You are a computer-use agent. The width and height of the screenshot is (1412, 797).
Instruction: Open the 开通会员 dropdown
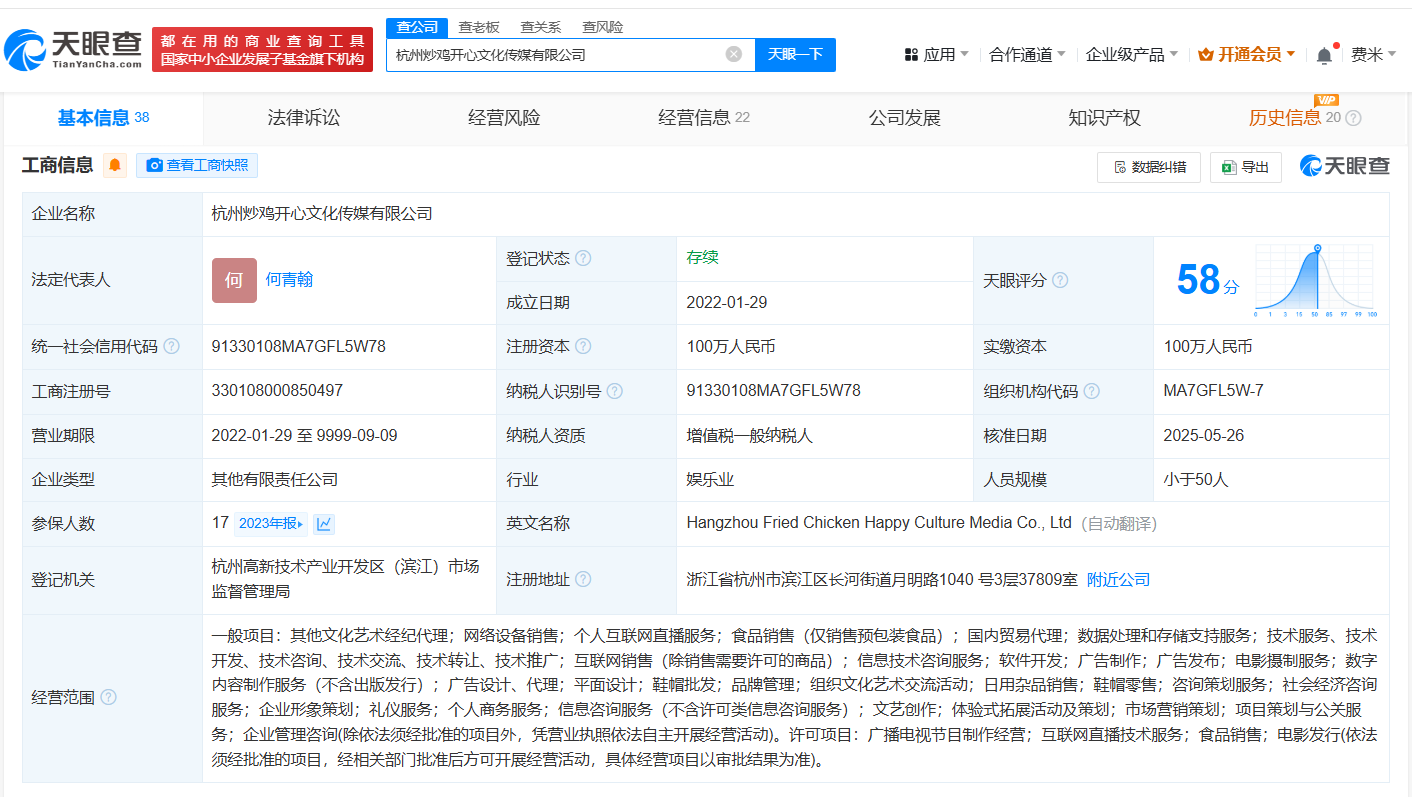tap(1246, 54)
